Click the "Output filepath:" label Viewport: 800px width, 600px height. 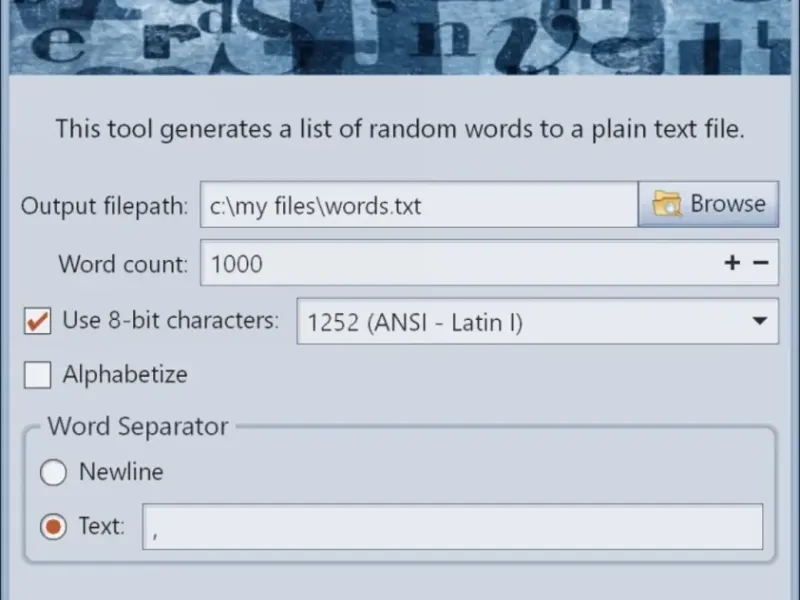pyautogui.click(x=105, y=206)
